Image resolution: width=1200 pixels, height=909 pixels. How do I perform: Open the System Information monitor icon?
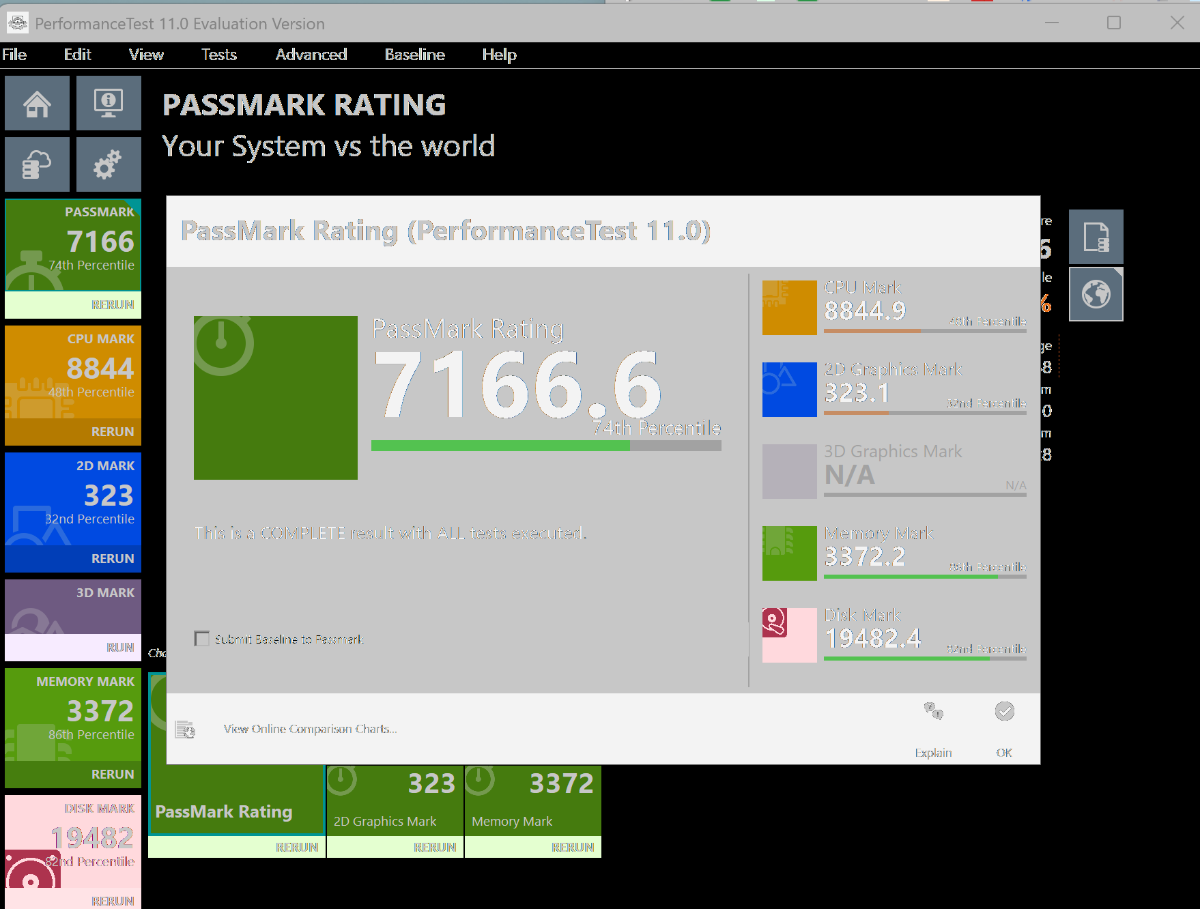click(x=108, y=103)
